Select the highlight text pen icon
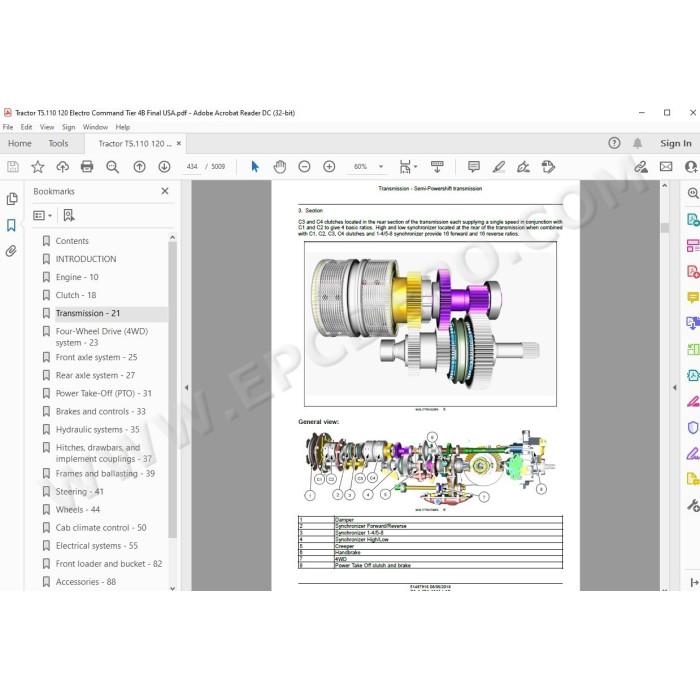The image size is (700, 700). coord(499,167)
